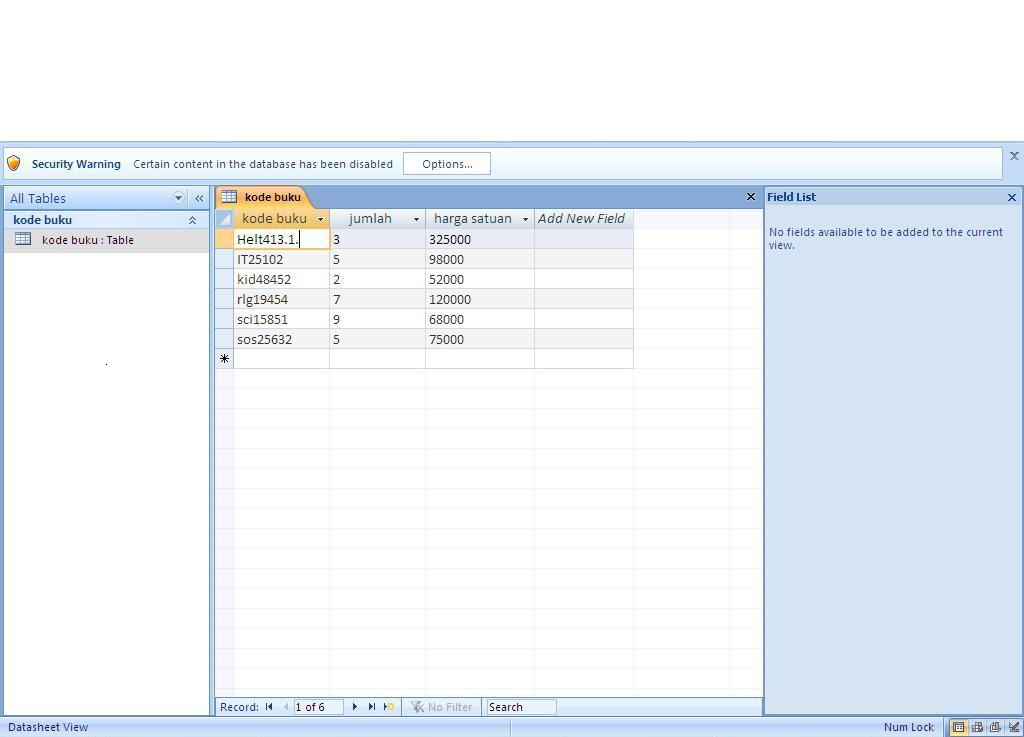This screenshot has width=1024, height=737.
Task: Click the jumlah value 9 for sci15851
Action: click(x=377, y=319)
